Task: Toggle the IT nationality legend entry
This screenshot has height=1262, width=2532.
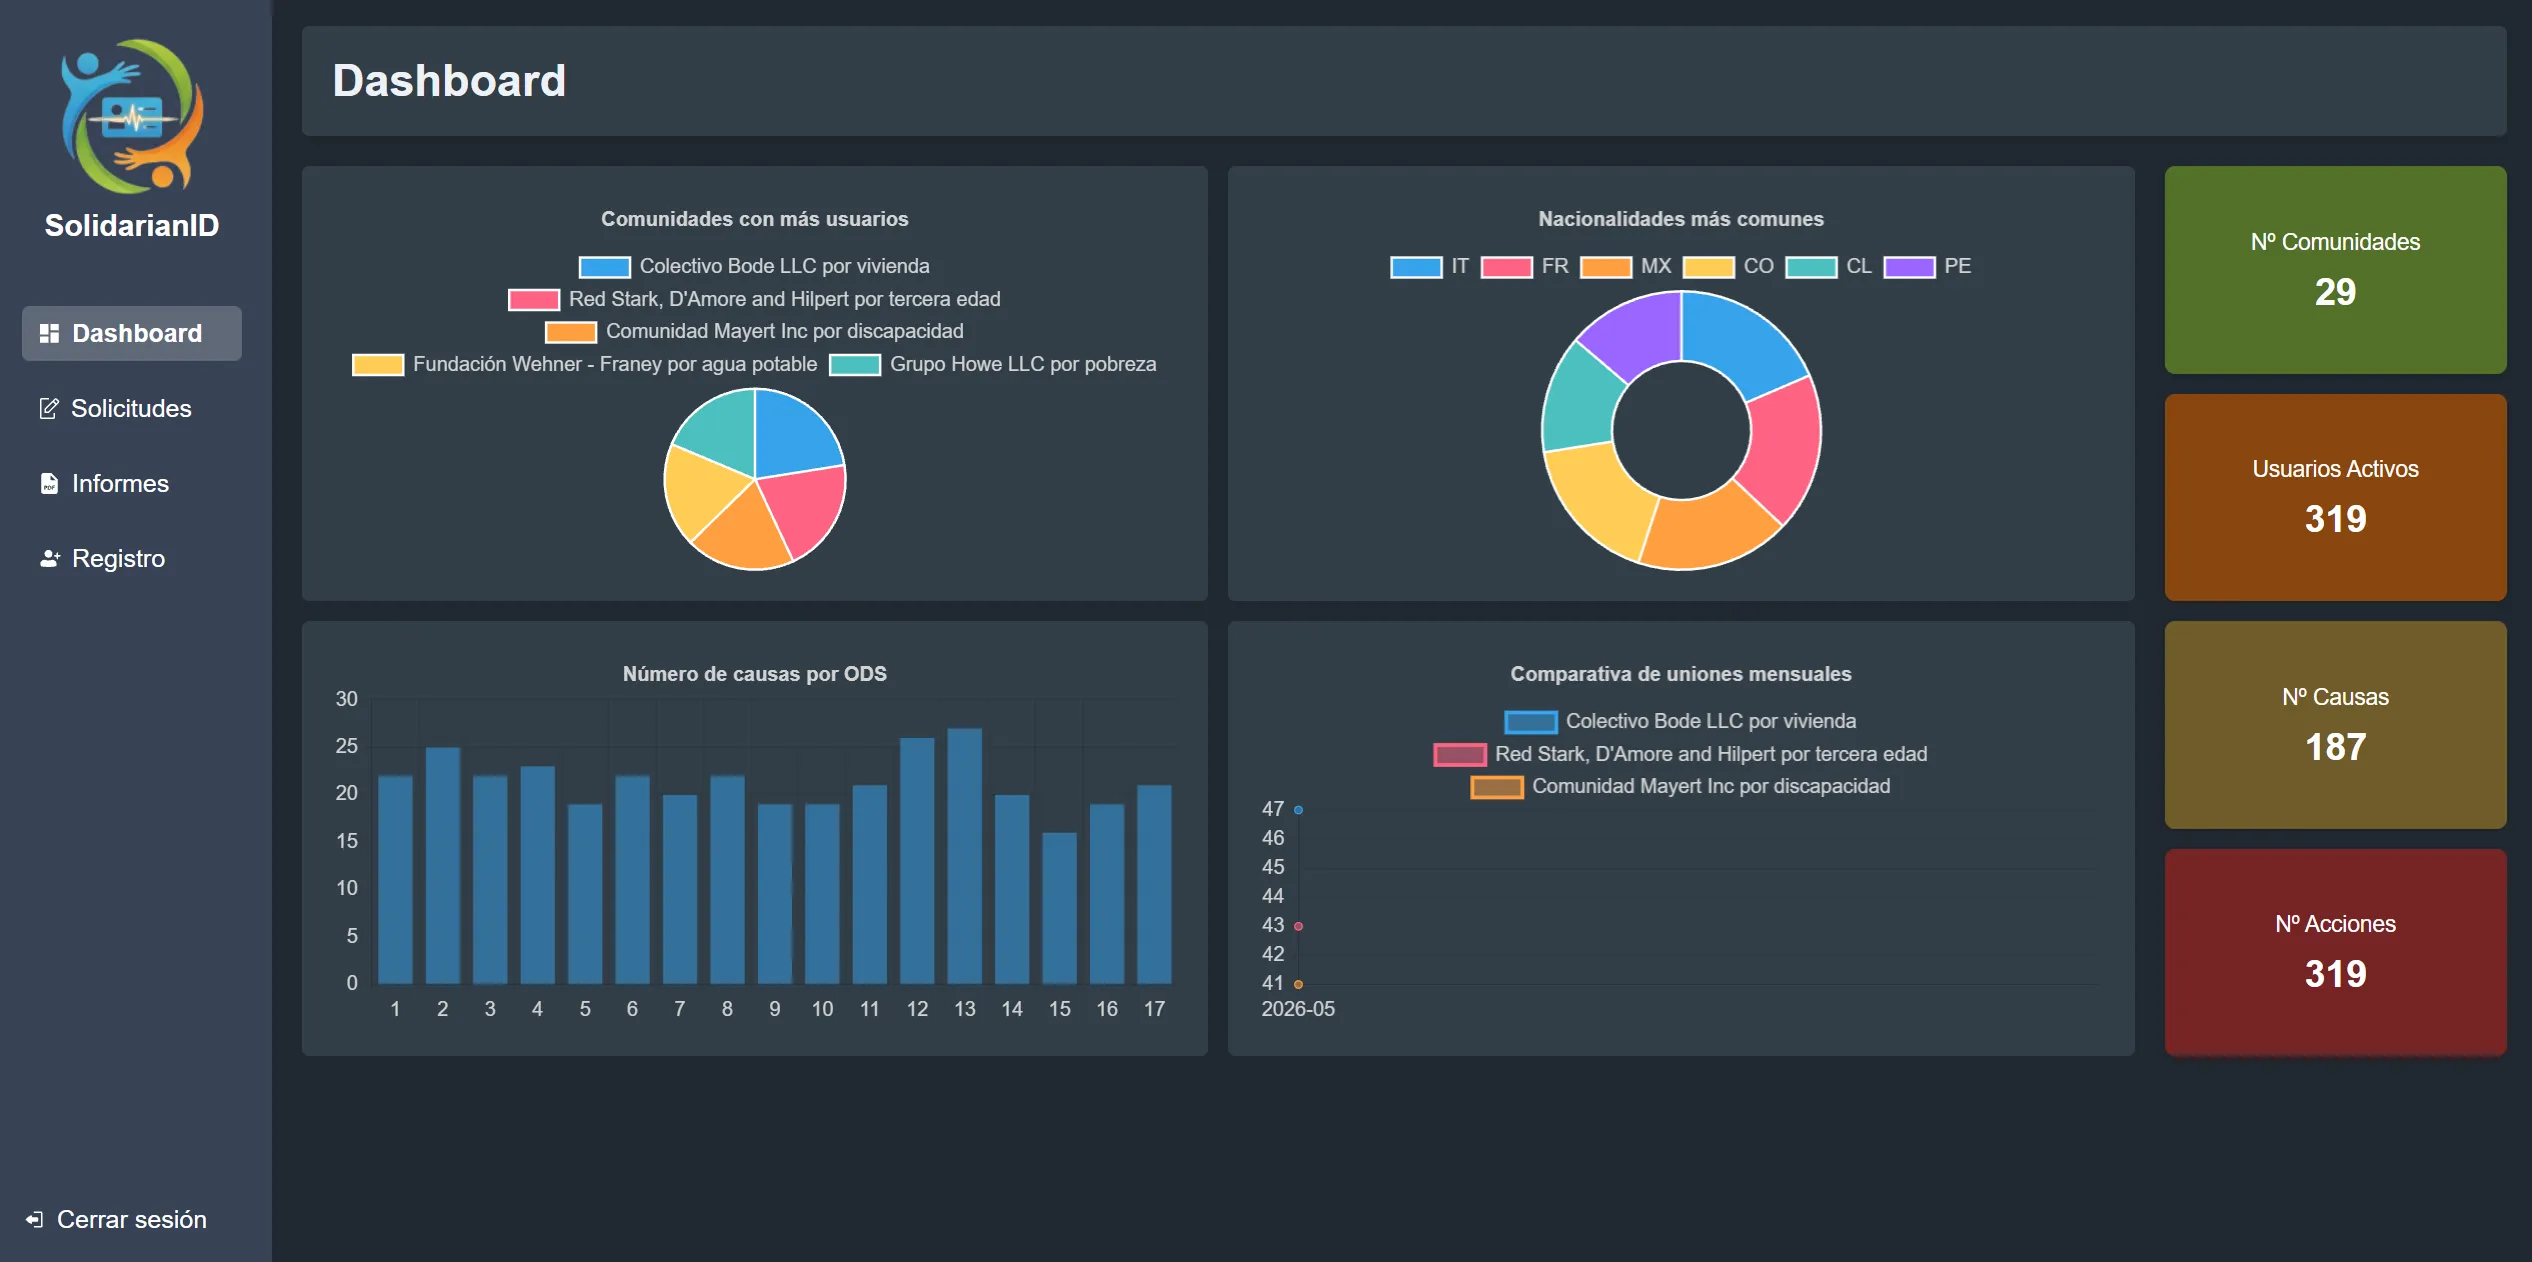Action: click(x=1430, y=266)
